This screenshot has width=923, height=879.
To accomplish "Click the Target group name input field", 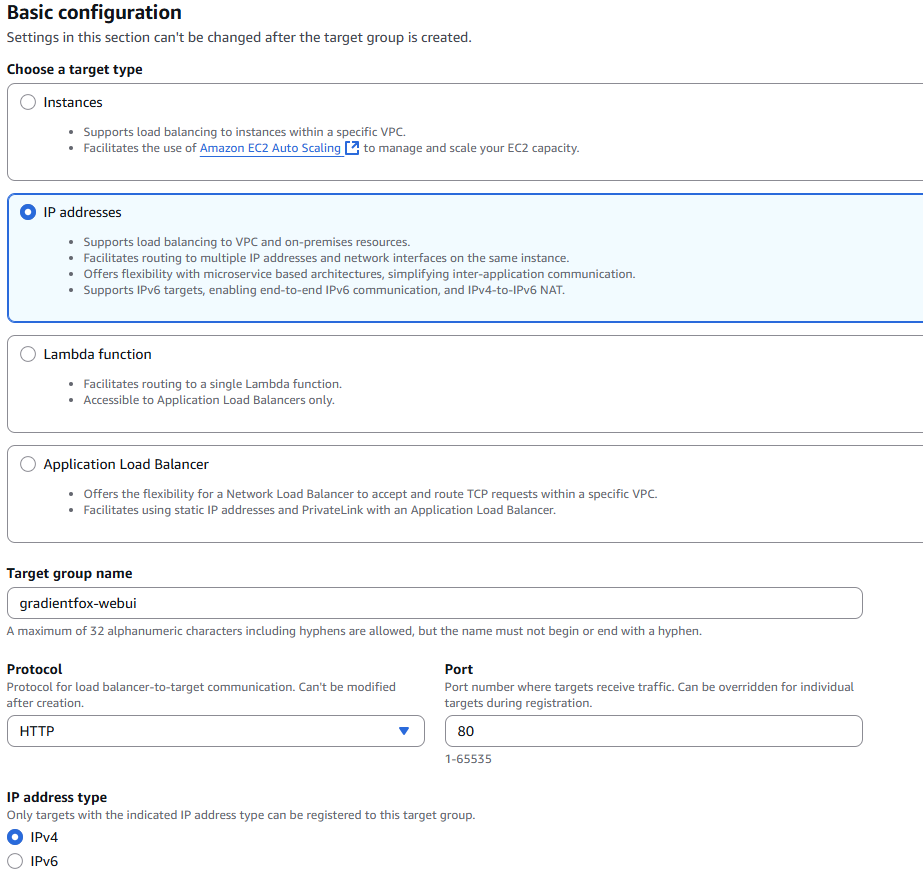I will point(434,603).
